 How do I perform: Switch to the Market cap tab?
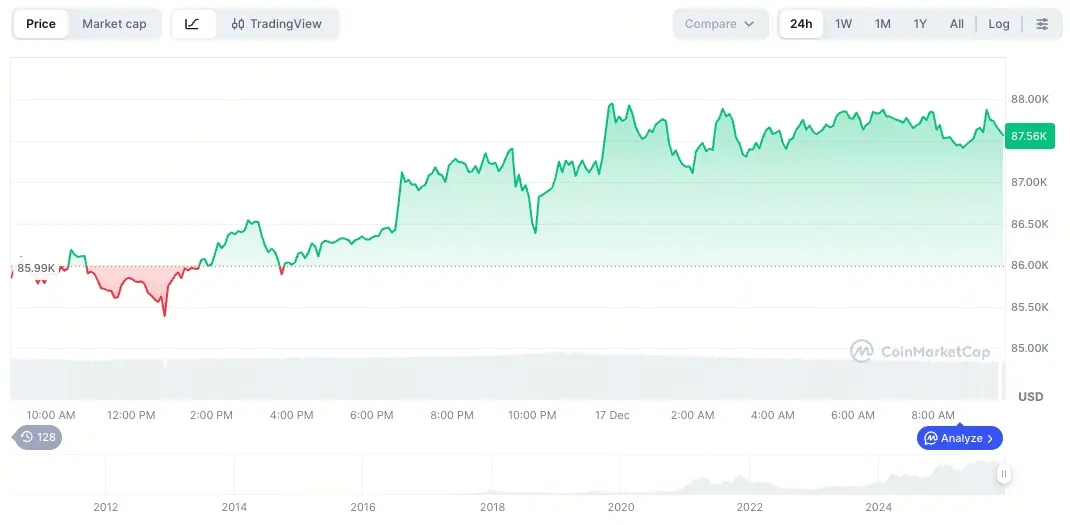(114, 24)
